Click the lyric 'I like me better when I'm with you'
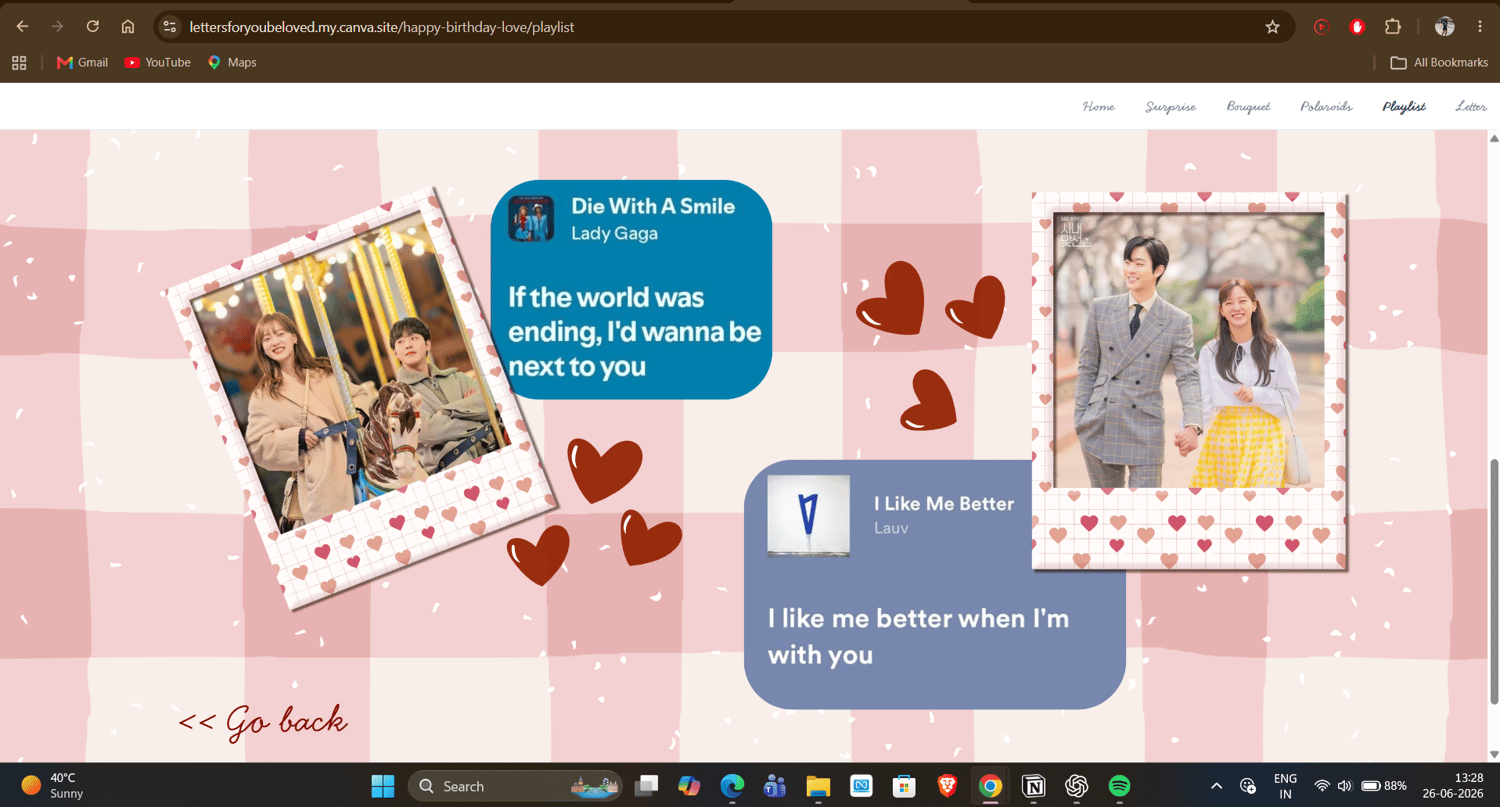Screen dimensions: 1500x807 tap(918, 636)
